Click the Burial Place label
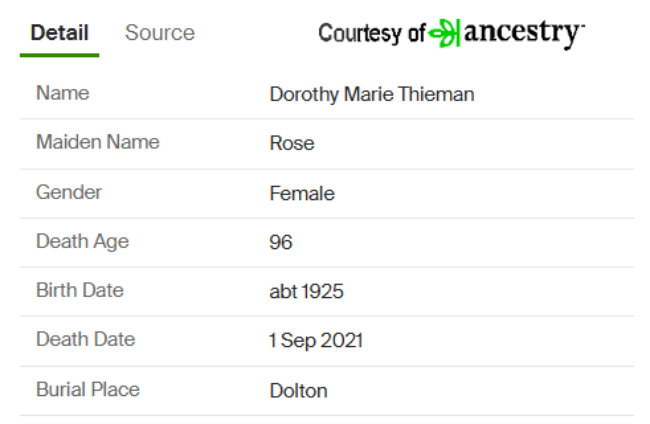 point(88,390)
